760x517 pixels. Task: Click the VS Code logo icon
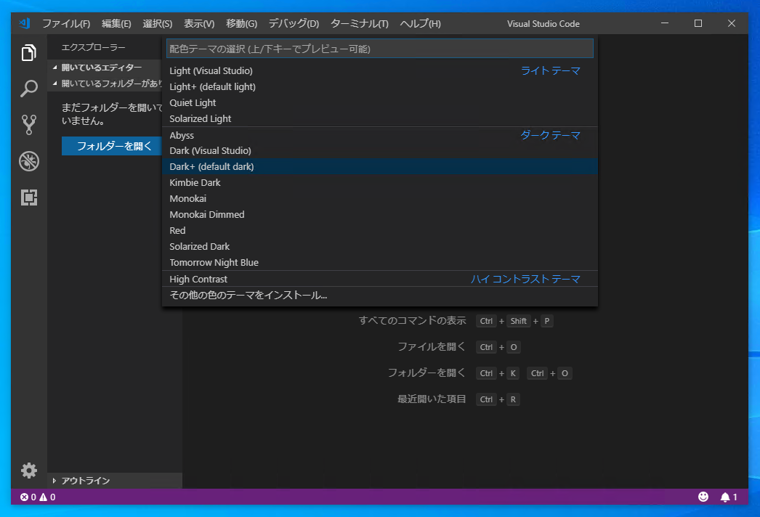pos(24,23)
